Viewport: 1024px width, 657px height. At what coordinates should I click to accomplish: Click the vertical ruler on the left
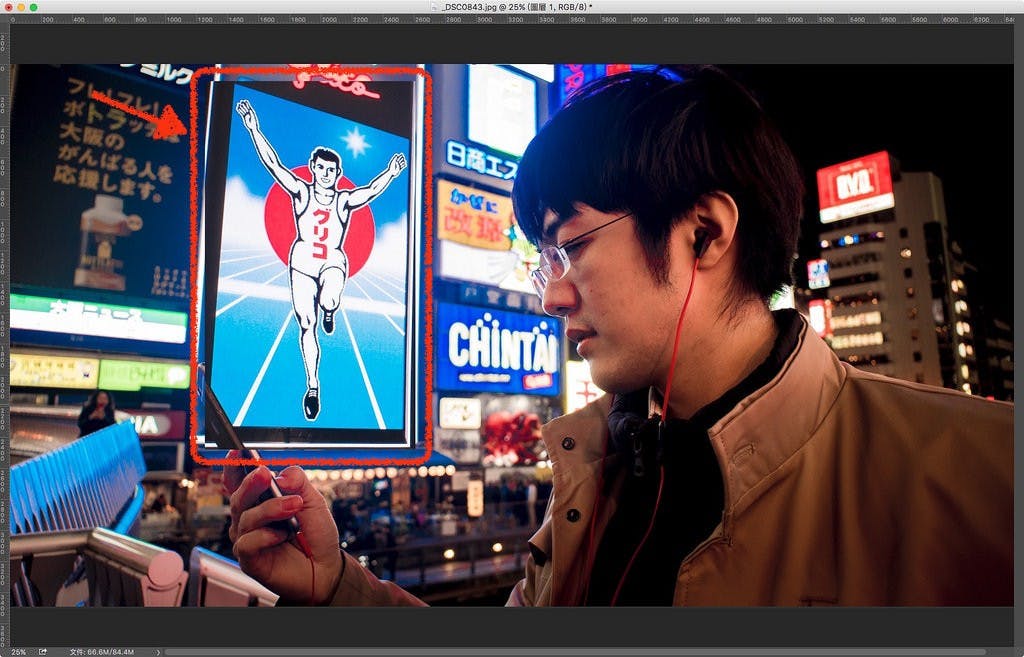5,336
